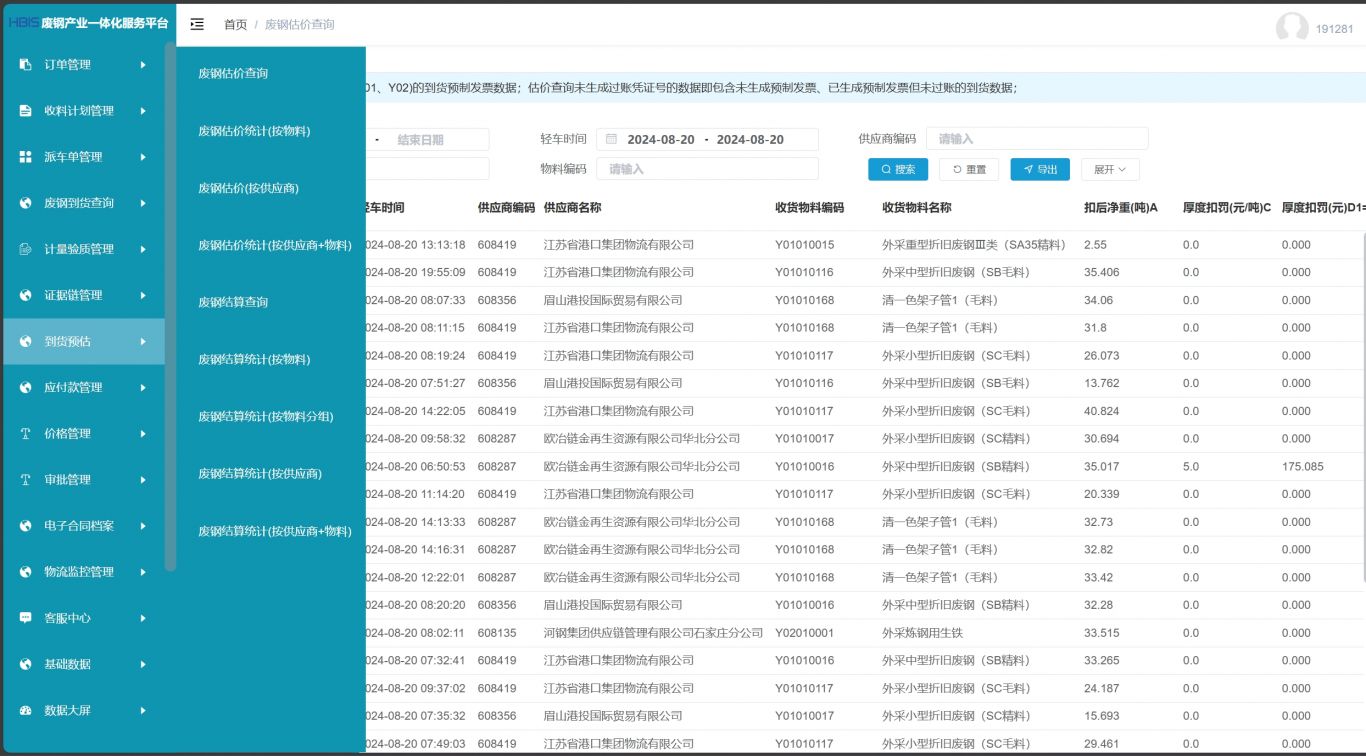The image size is (1366, 756).
Task: Click the 到货预估 globe icon
Action: pos(26,342)
